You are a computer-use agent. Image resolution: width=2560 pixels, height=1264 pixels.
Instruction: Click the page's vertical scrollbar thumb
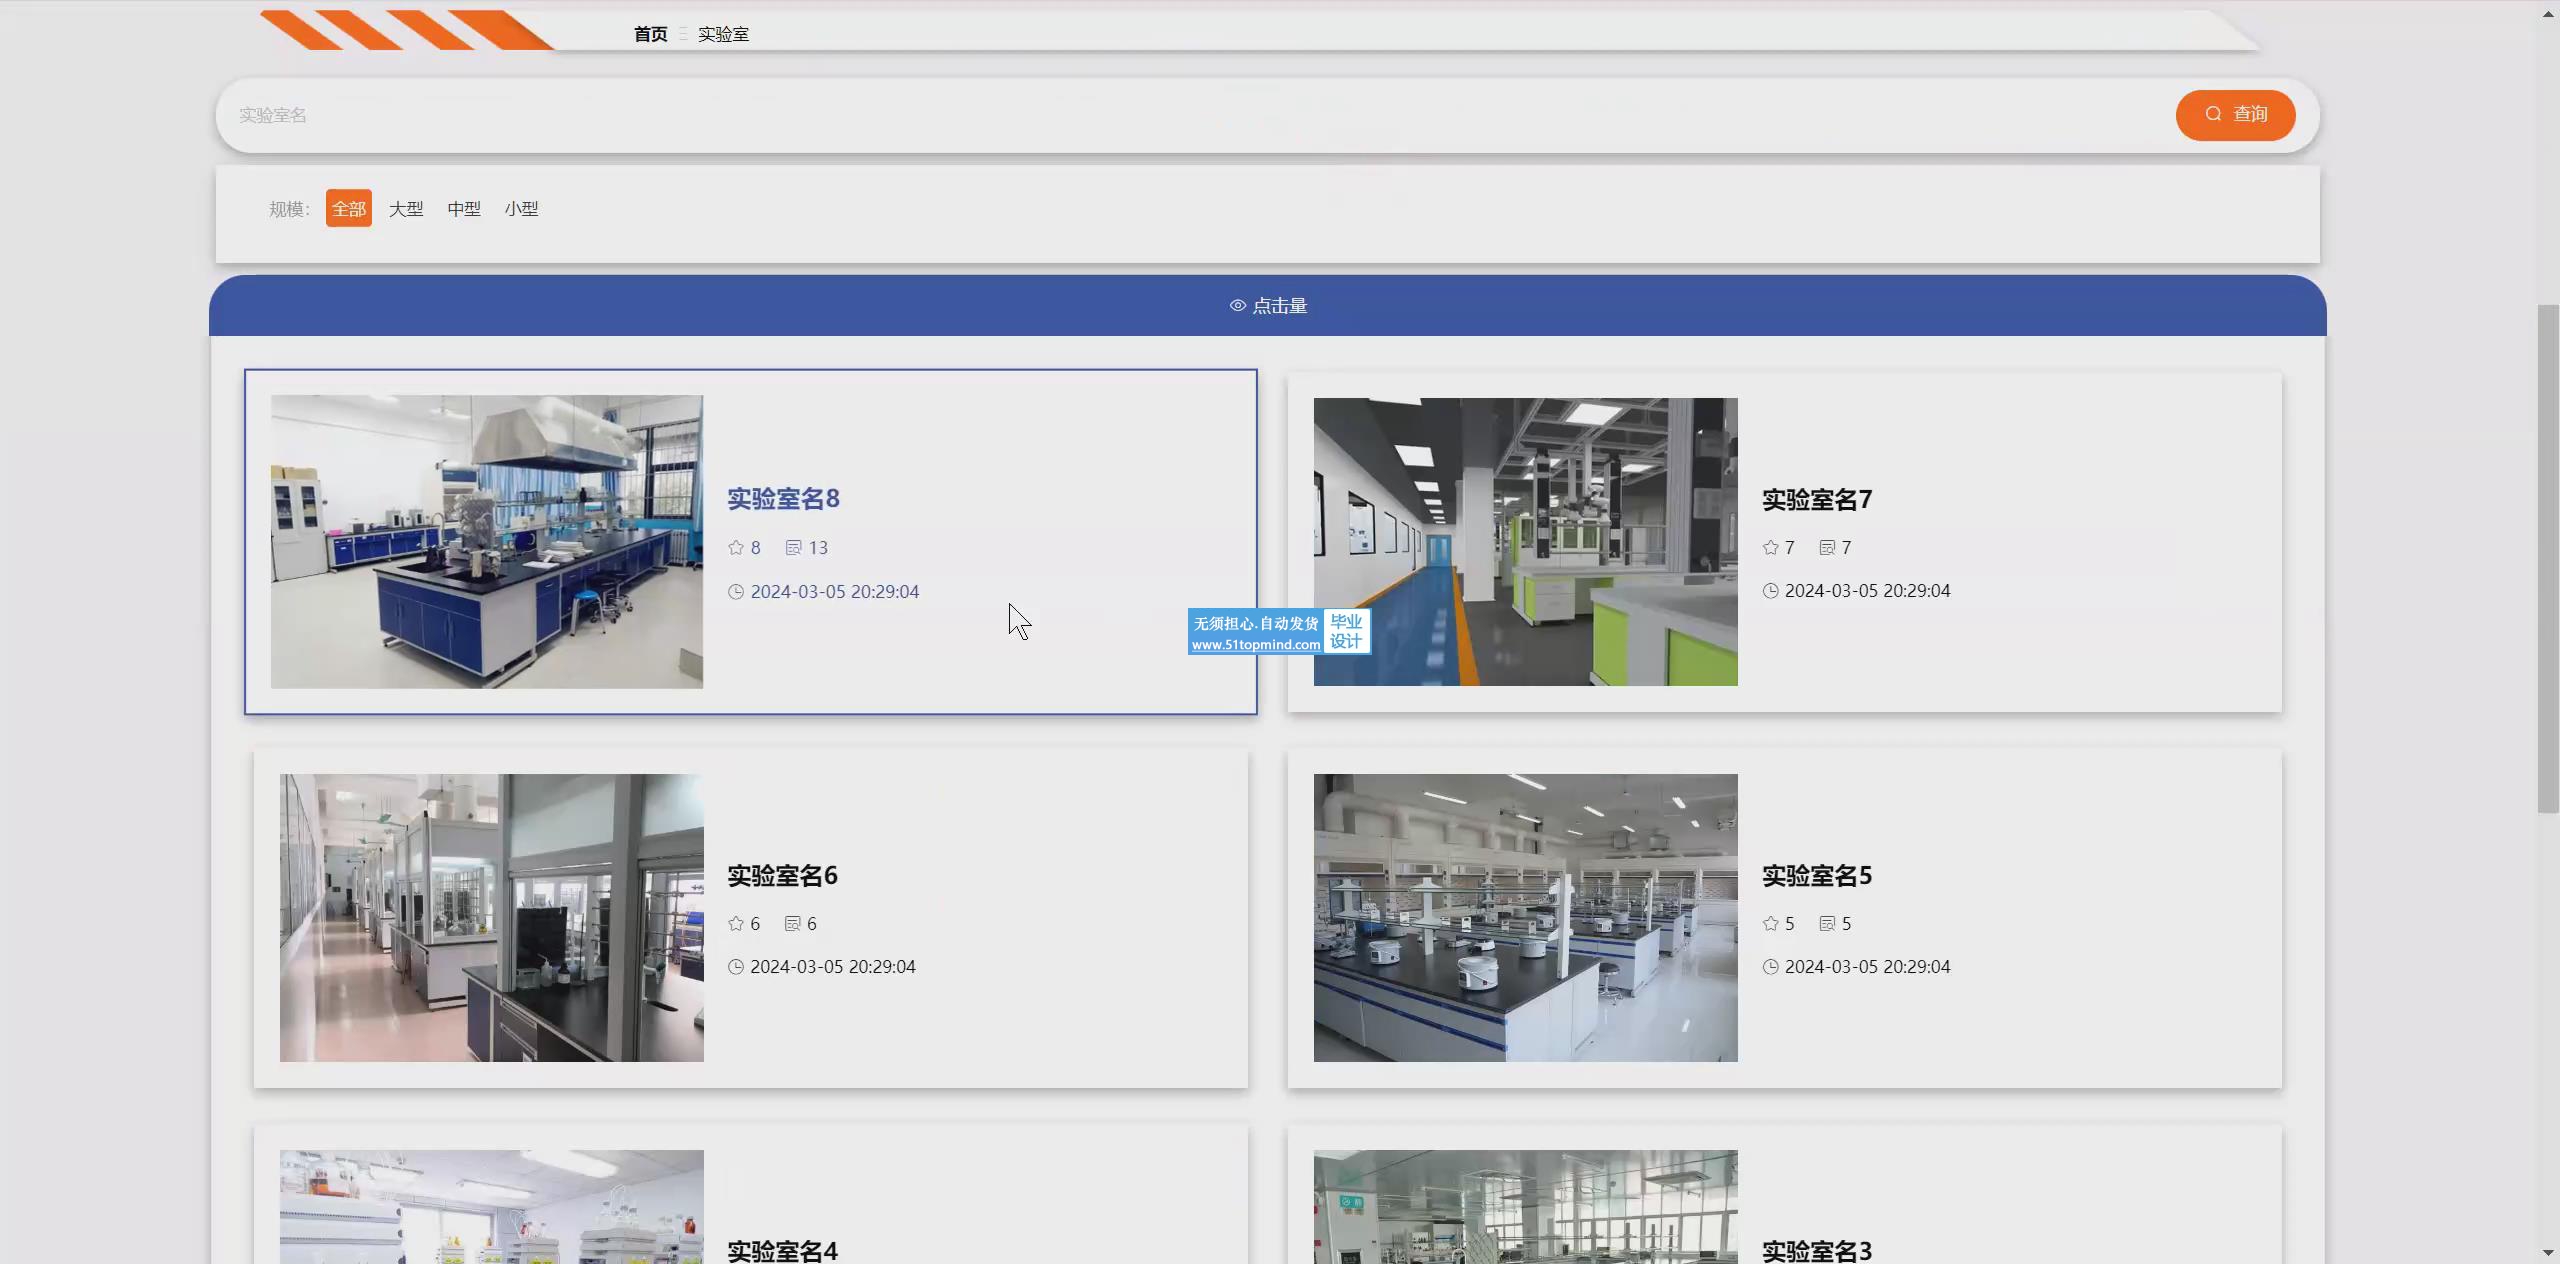[x=2549, y=559]
